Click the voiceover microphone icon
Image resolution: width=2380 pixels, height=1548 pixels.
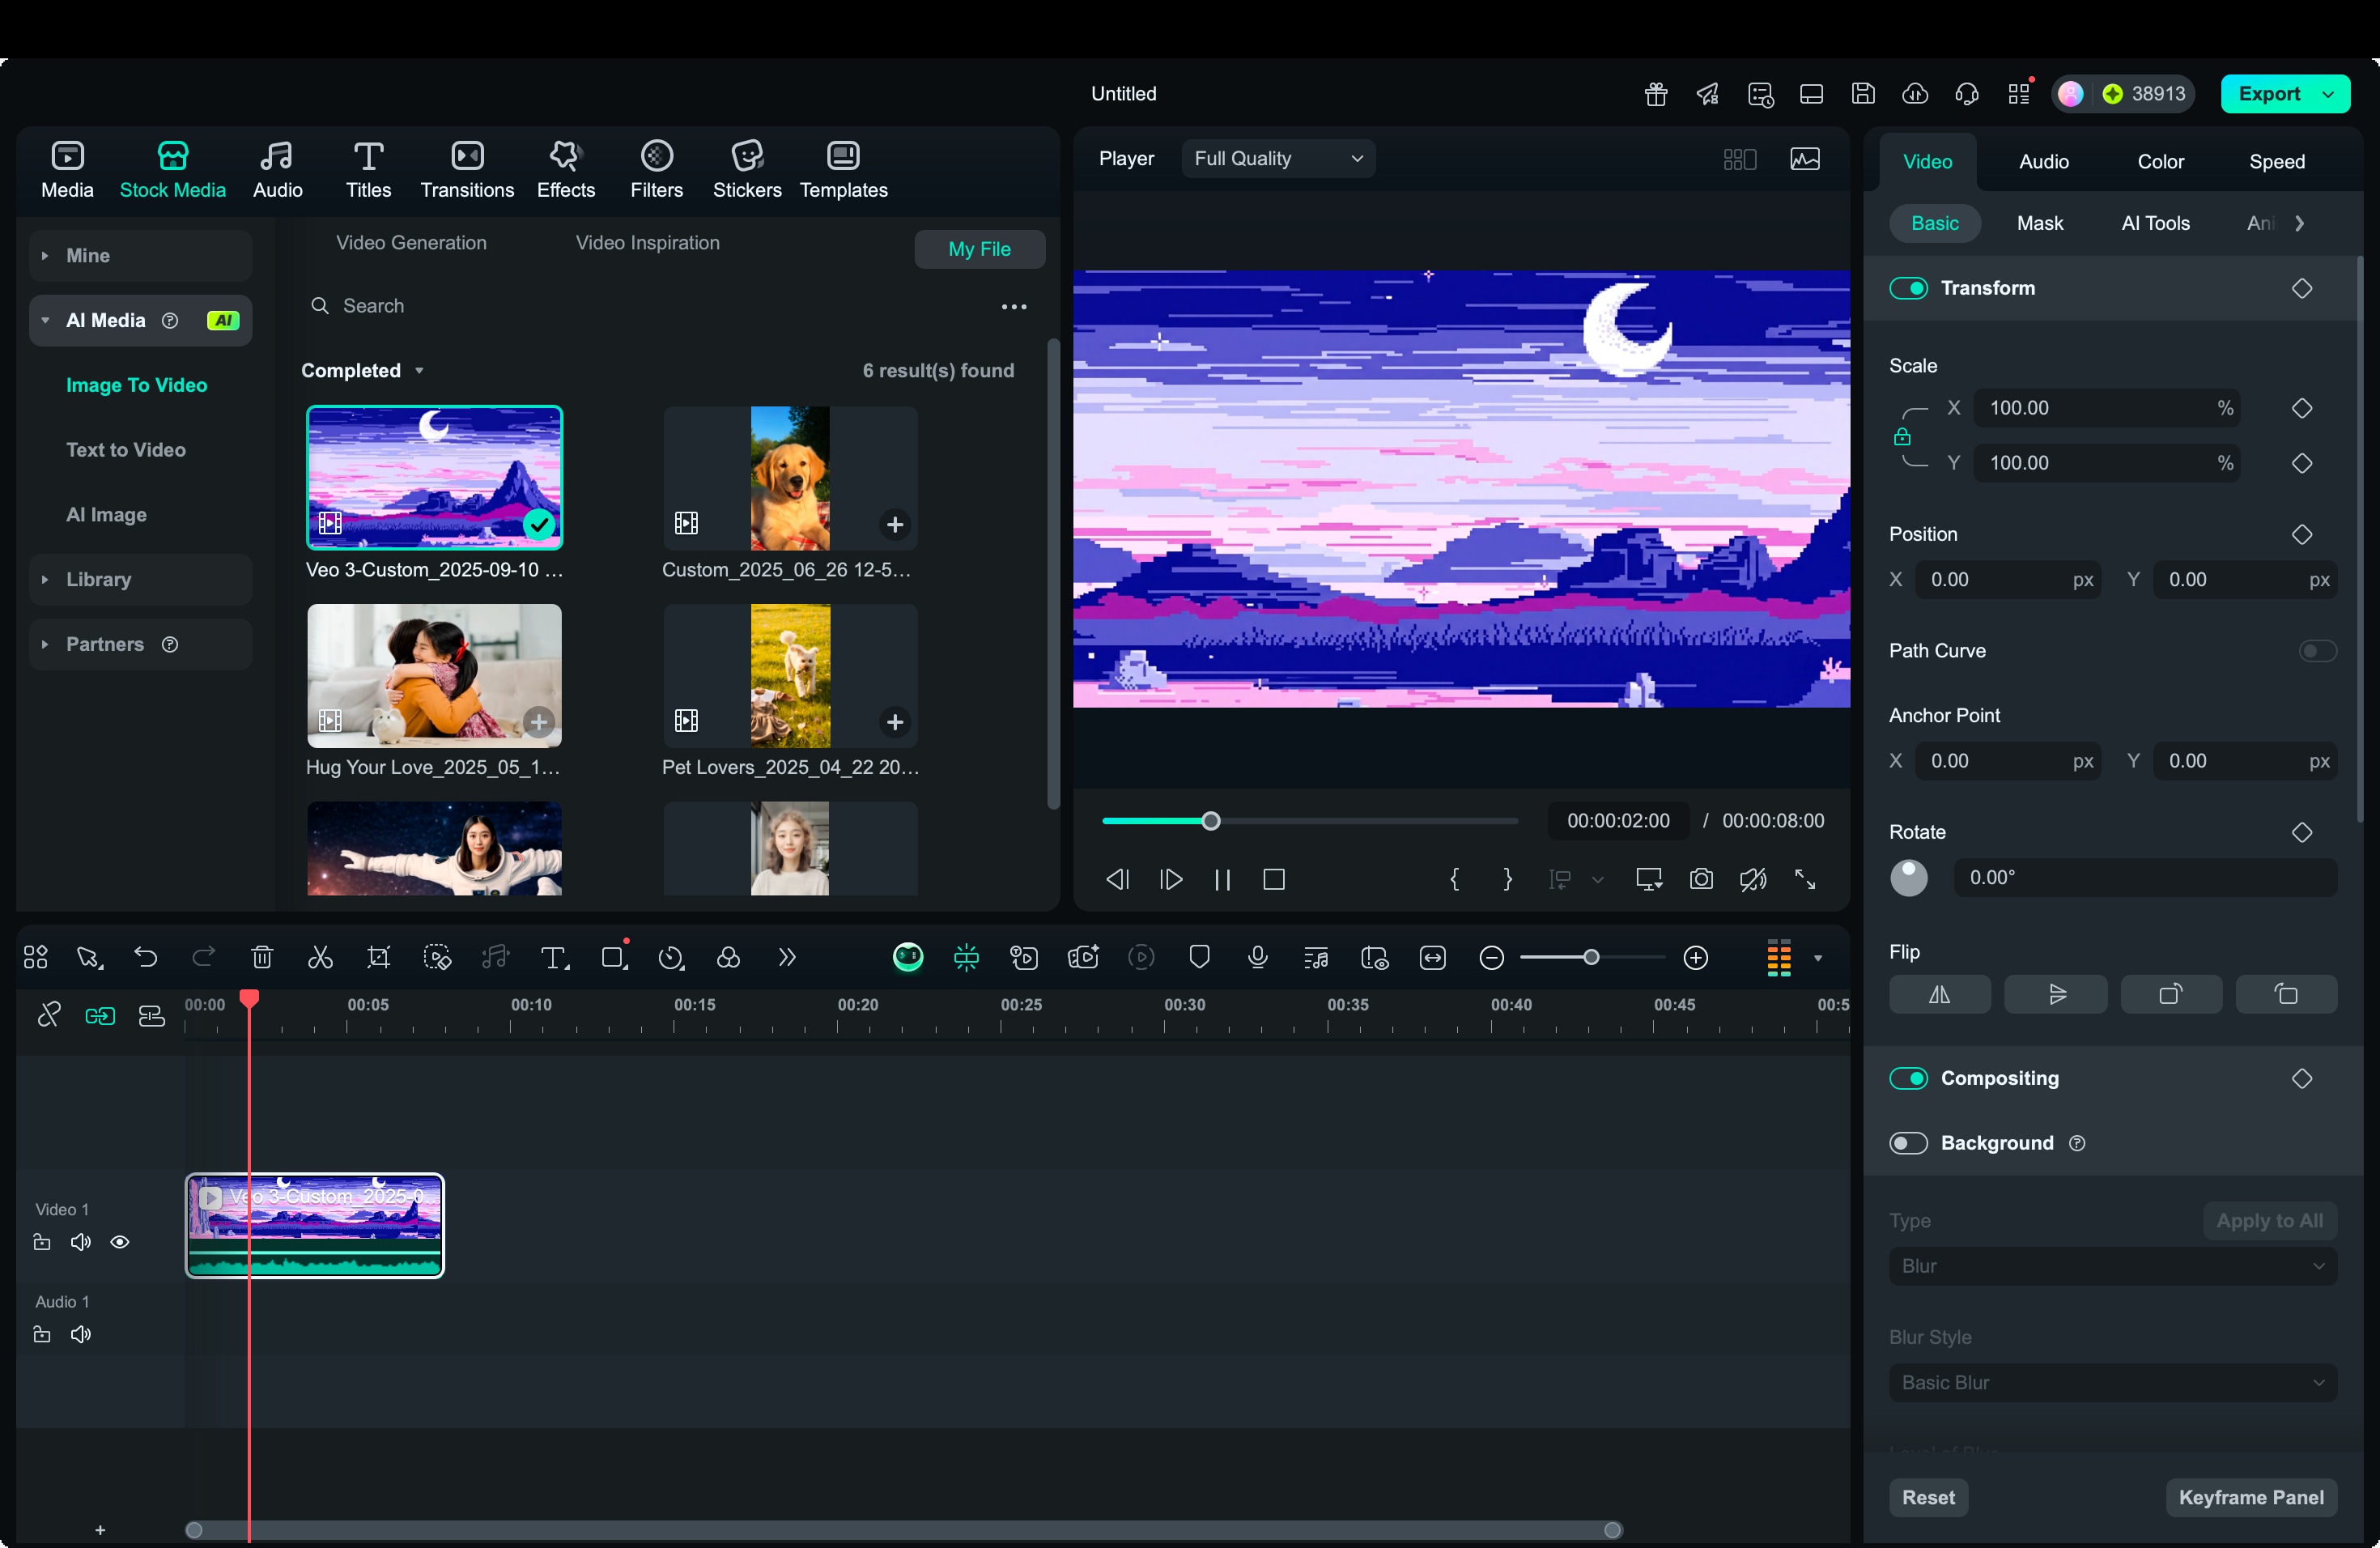[x=1258, y=958]
